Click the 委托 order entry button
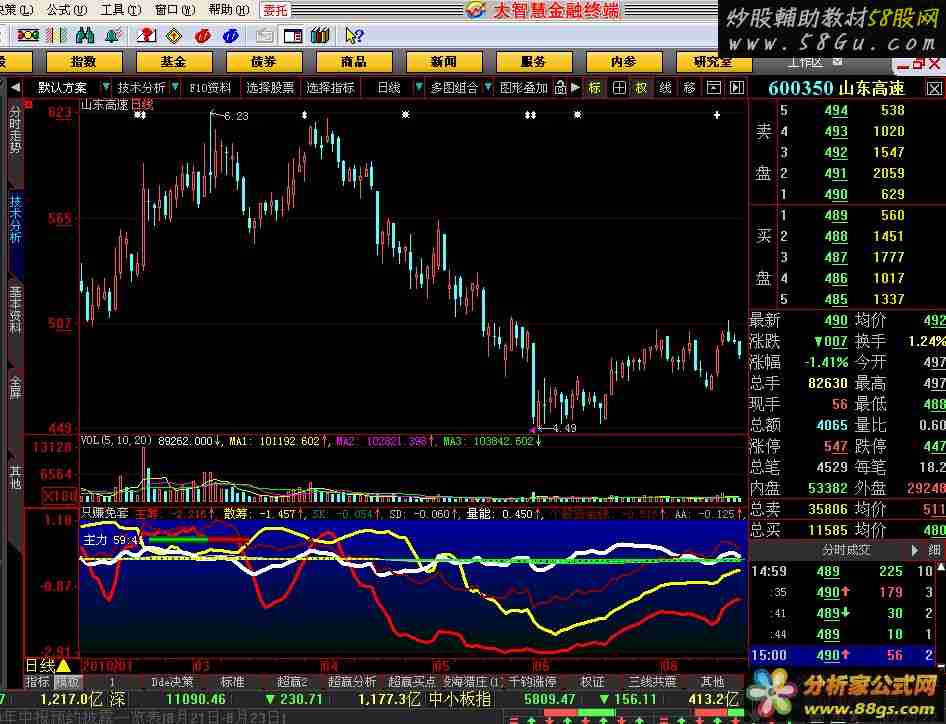 coord(275,10)
